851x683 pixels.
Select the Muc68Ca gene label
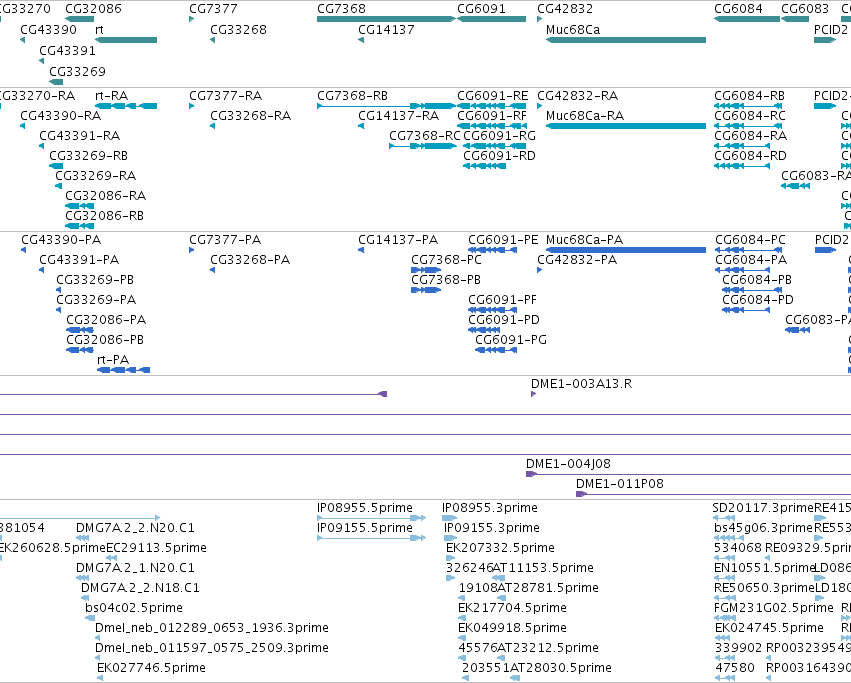tap(573, 29)
